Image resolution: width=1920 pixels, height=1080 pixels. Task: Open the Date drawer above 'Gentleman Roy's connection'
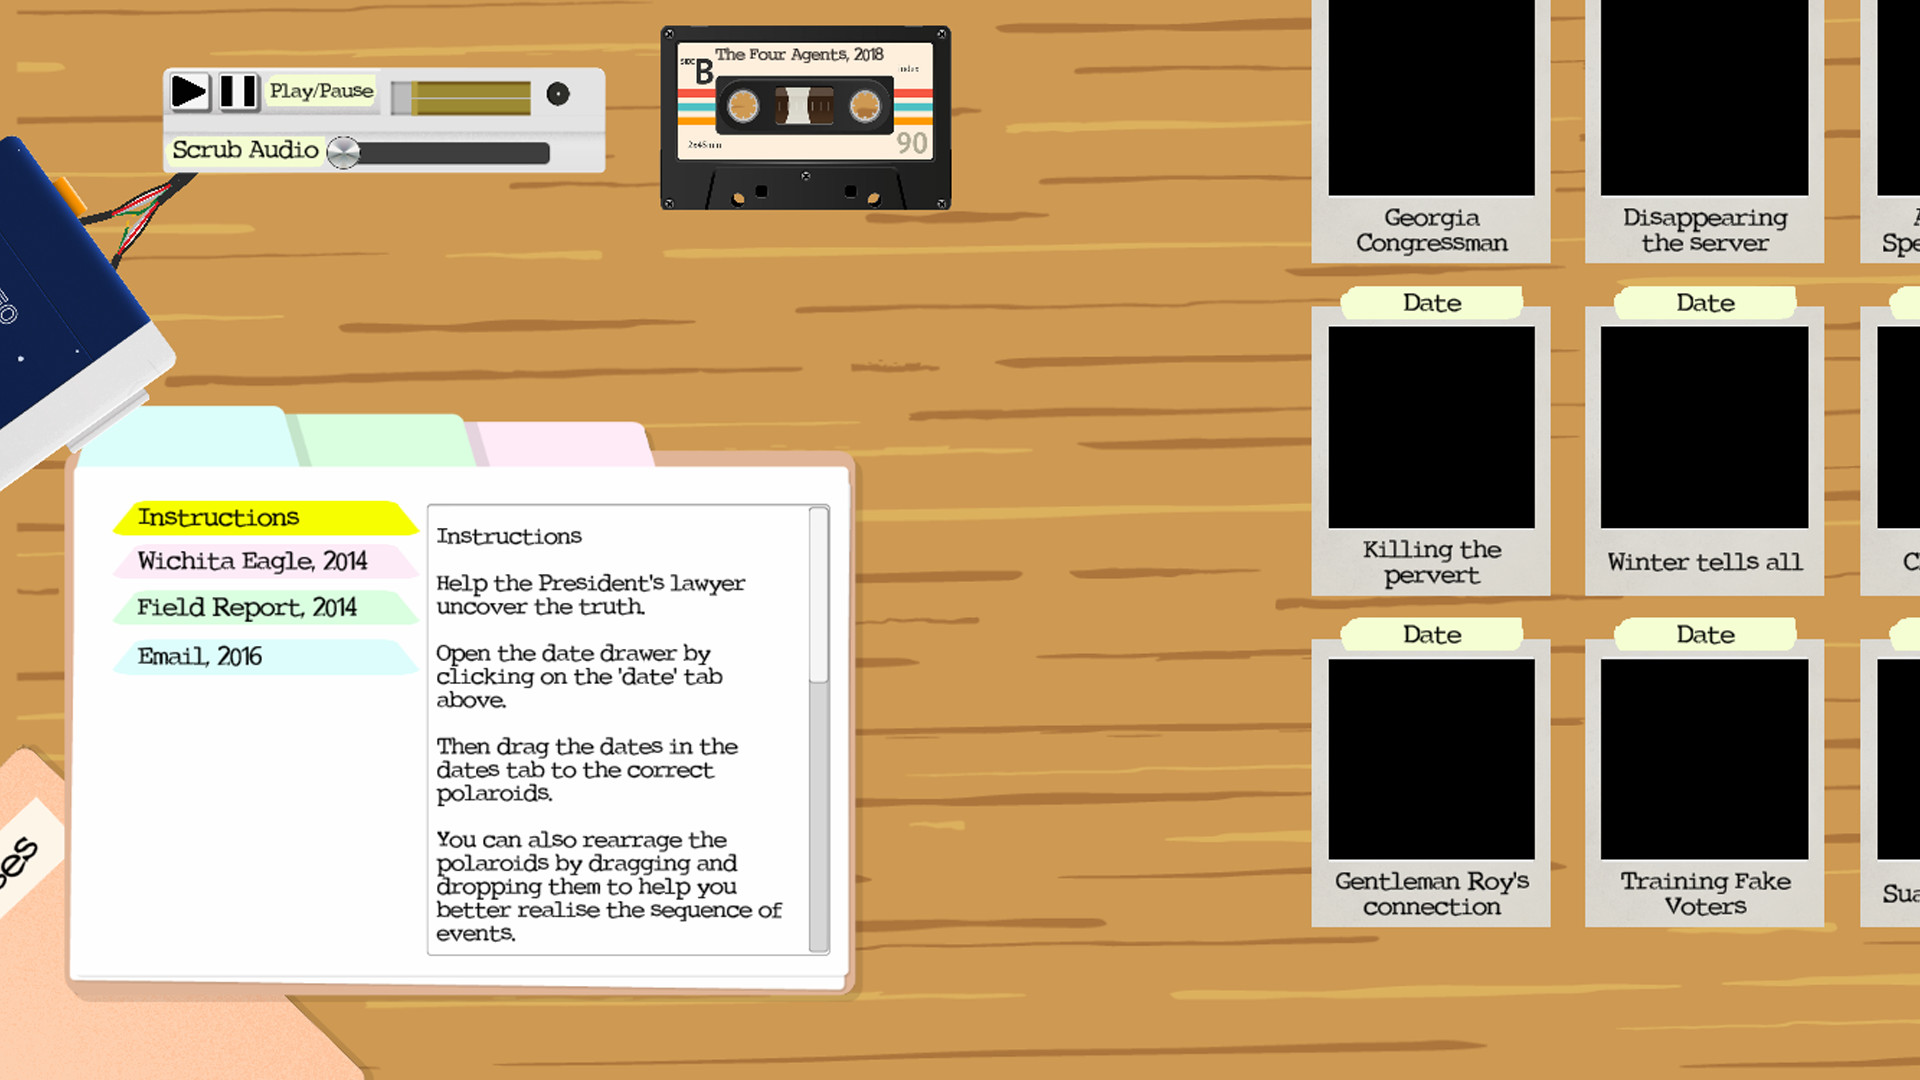1432,634
